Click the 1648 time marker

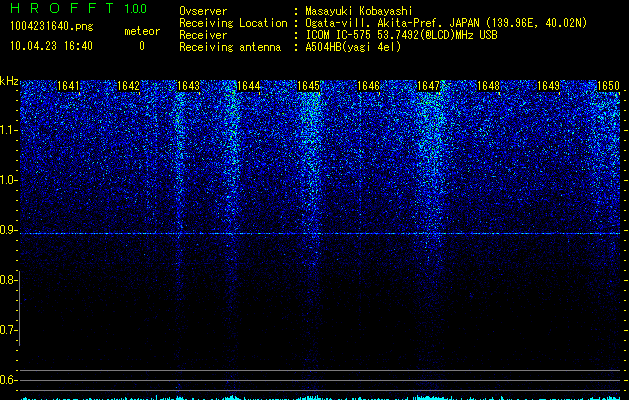[x=488, y=86]
